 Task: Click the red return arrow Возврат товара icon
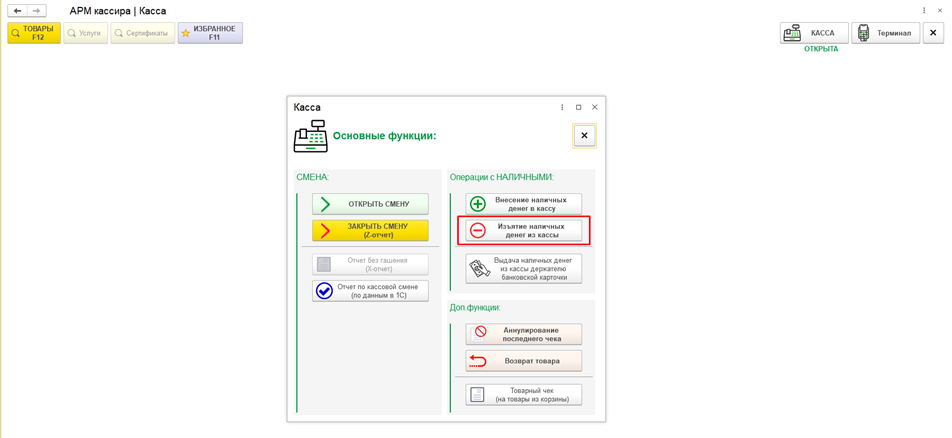[x=478, y=361]
